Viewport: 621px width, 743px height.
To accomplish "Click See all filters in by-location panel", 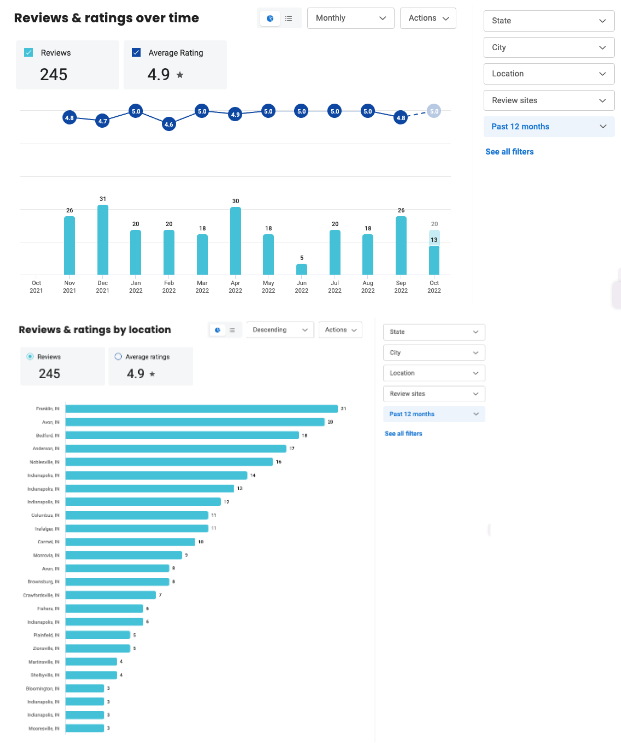I will [403, 434].
